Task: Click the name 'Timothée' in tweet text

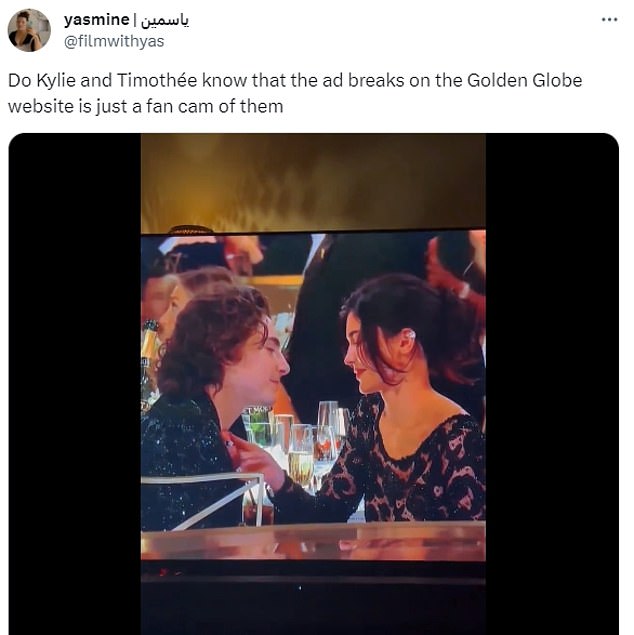Action: pyautogui.click(x=157, y=80)
